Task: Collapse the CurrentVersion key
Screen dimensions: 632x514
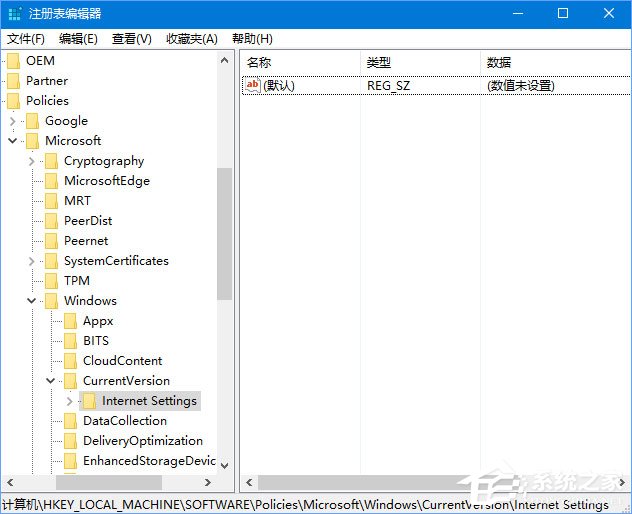Action: [x=50, y=381]
